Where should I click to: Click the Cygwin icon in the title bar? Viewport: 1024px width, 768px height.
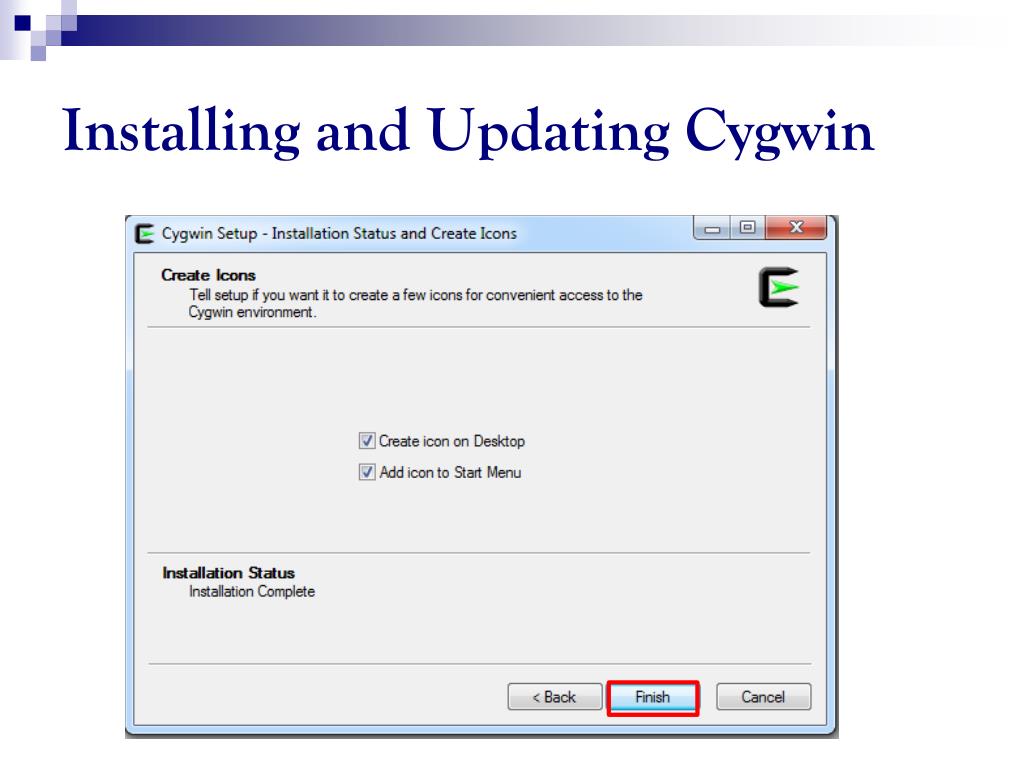pyautogui.click(x=144, y=233)
